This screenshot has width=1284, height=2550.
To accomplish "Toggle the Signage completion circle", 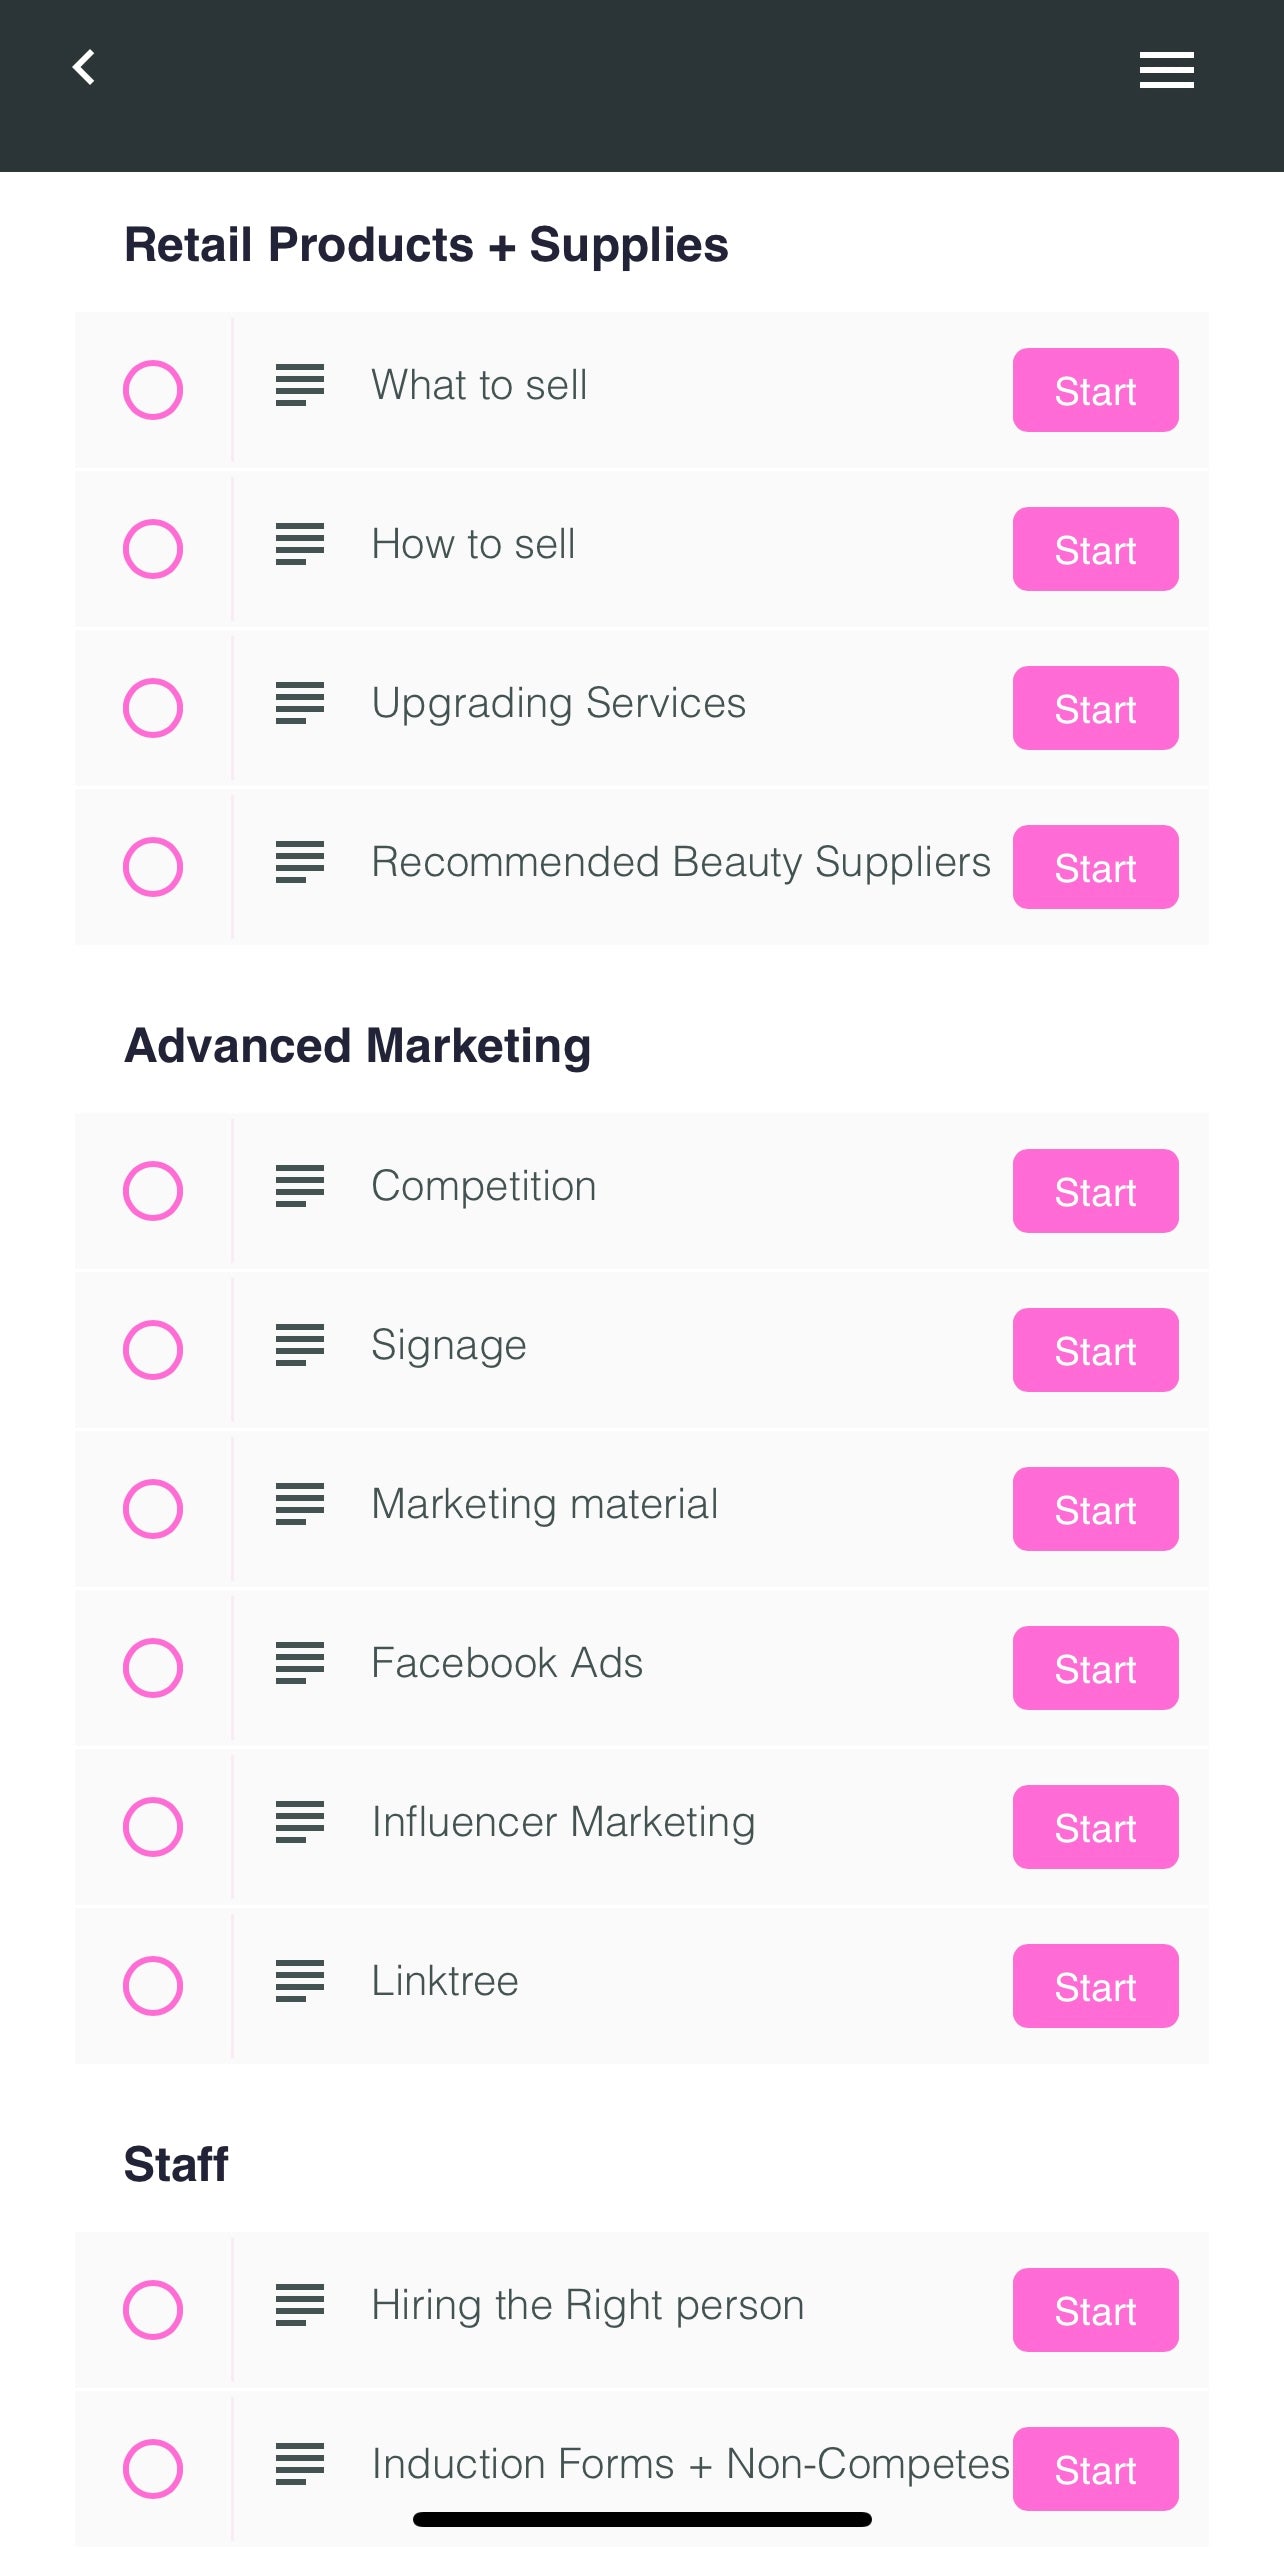I will [x=153, y=1350].
